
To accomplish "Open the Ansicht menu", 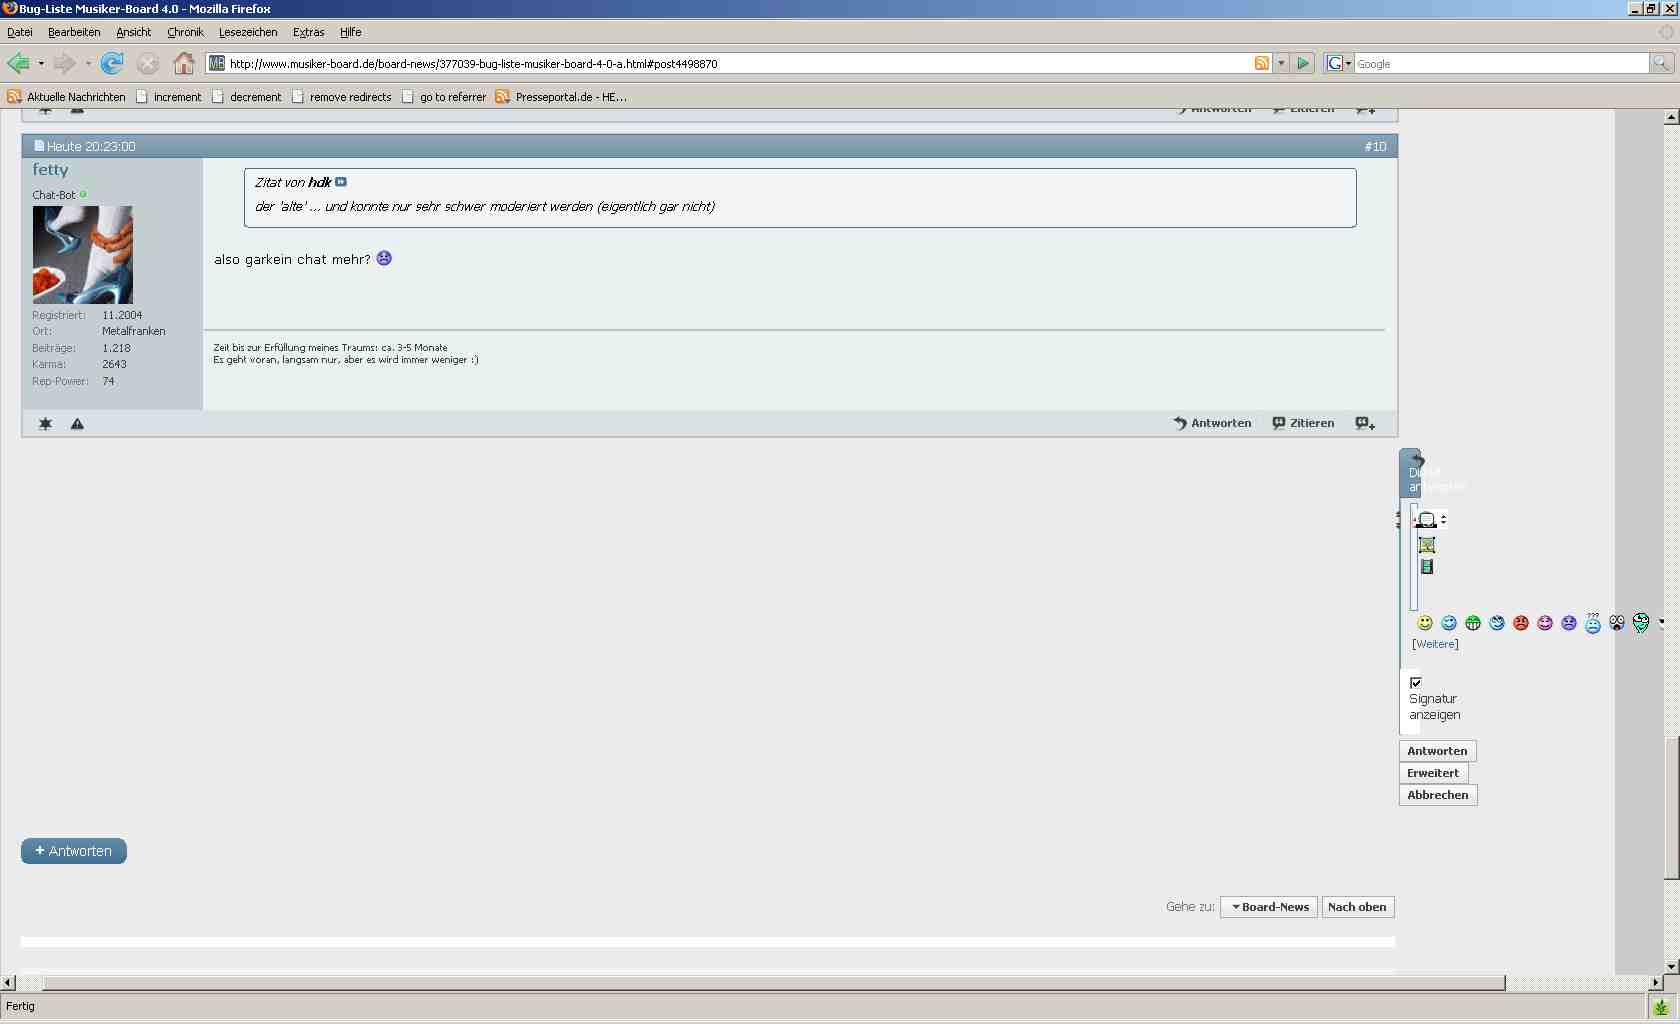I will [133, 32].
